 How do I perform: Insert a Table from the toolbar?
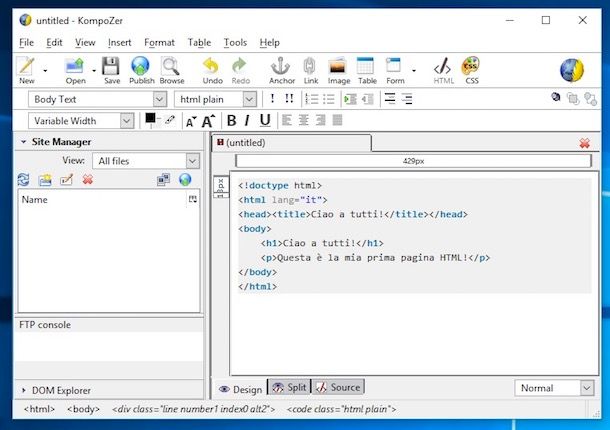point(367,70)
